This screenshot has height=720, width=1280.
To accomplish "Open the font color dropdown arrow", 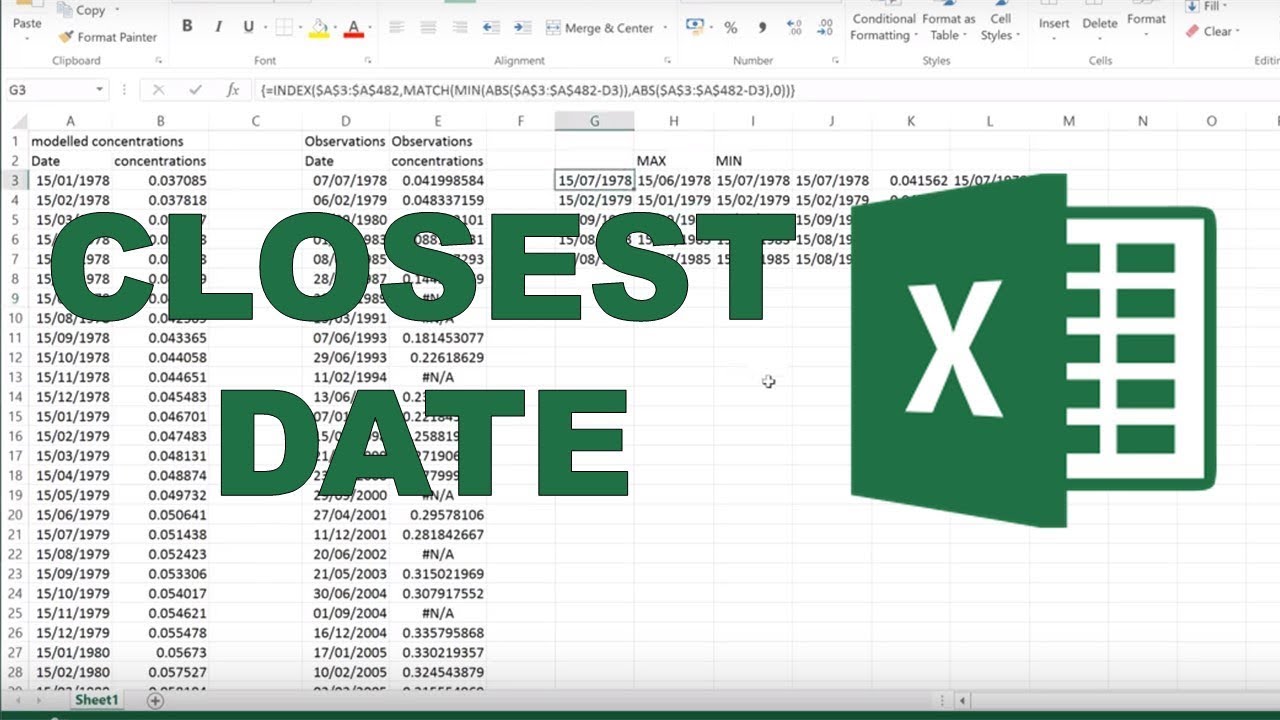I will click(369, 28).
